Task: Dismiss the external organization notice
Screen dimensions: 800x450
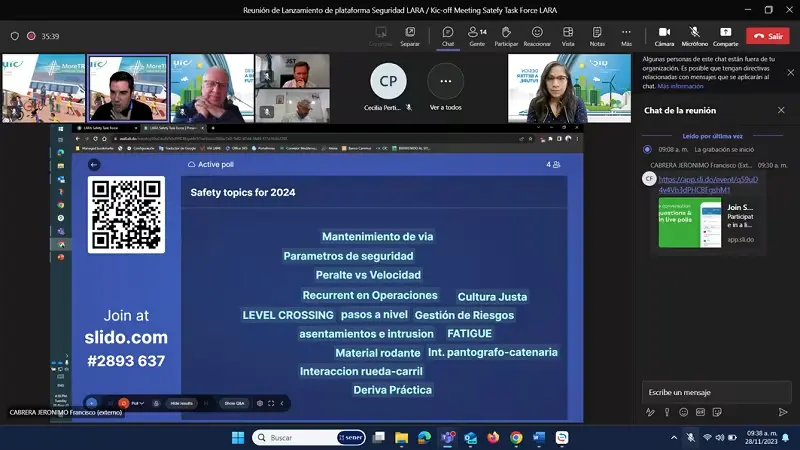Action: (x=790, y=72)
